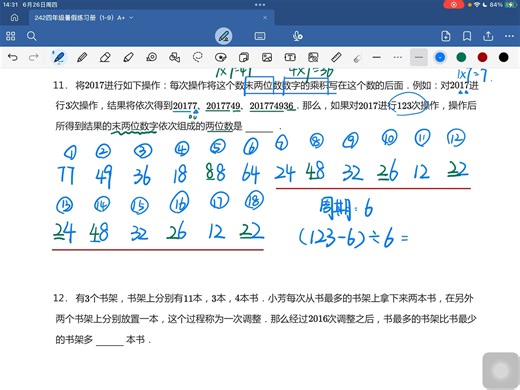Toggle the ruler tool

pyautogui.click(x=336, y=57)
